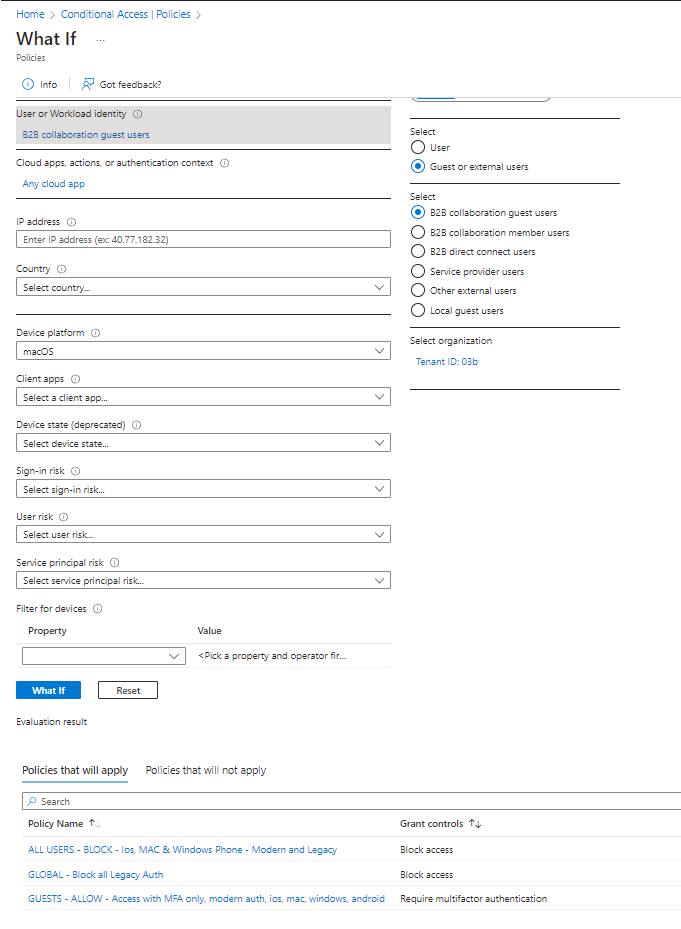Viewport: 681px width, 929px height.
Task: Go to Home breadcrumb
Action: coord(30,14)
